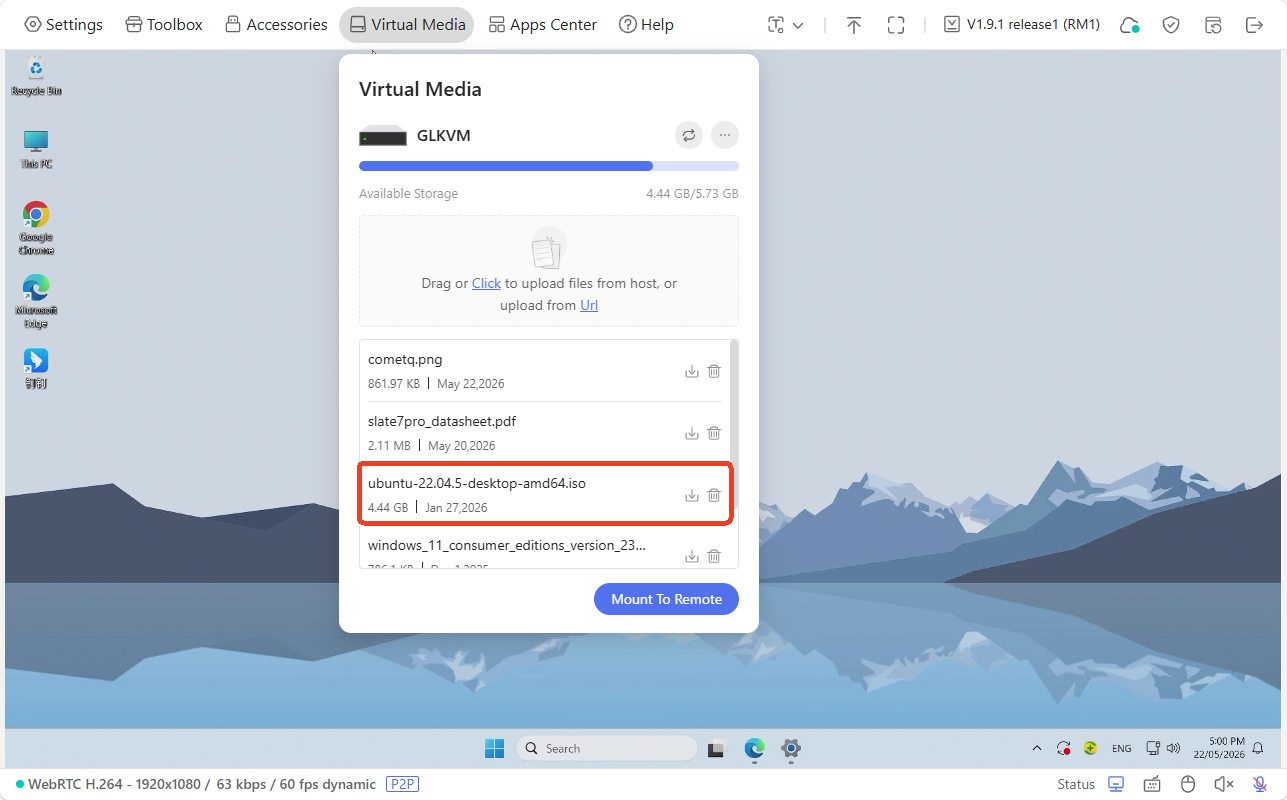Open the Recycle Bin on remote desktop
The image size is (1287, 800).
point(36,76)
